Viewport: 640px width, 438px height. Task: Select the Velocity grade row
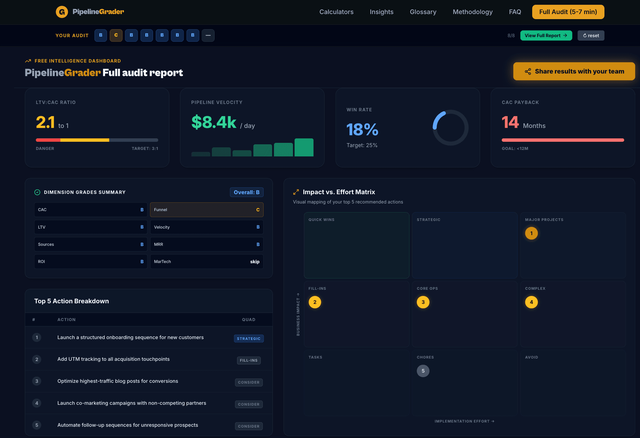click(207, 227)
